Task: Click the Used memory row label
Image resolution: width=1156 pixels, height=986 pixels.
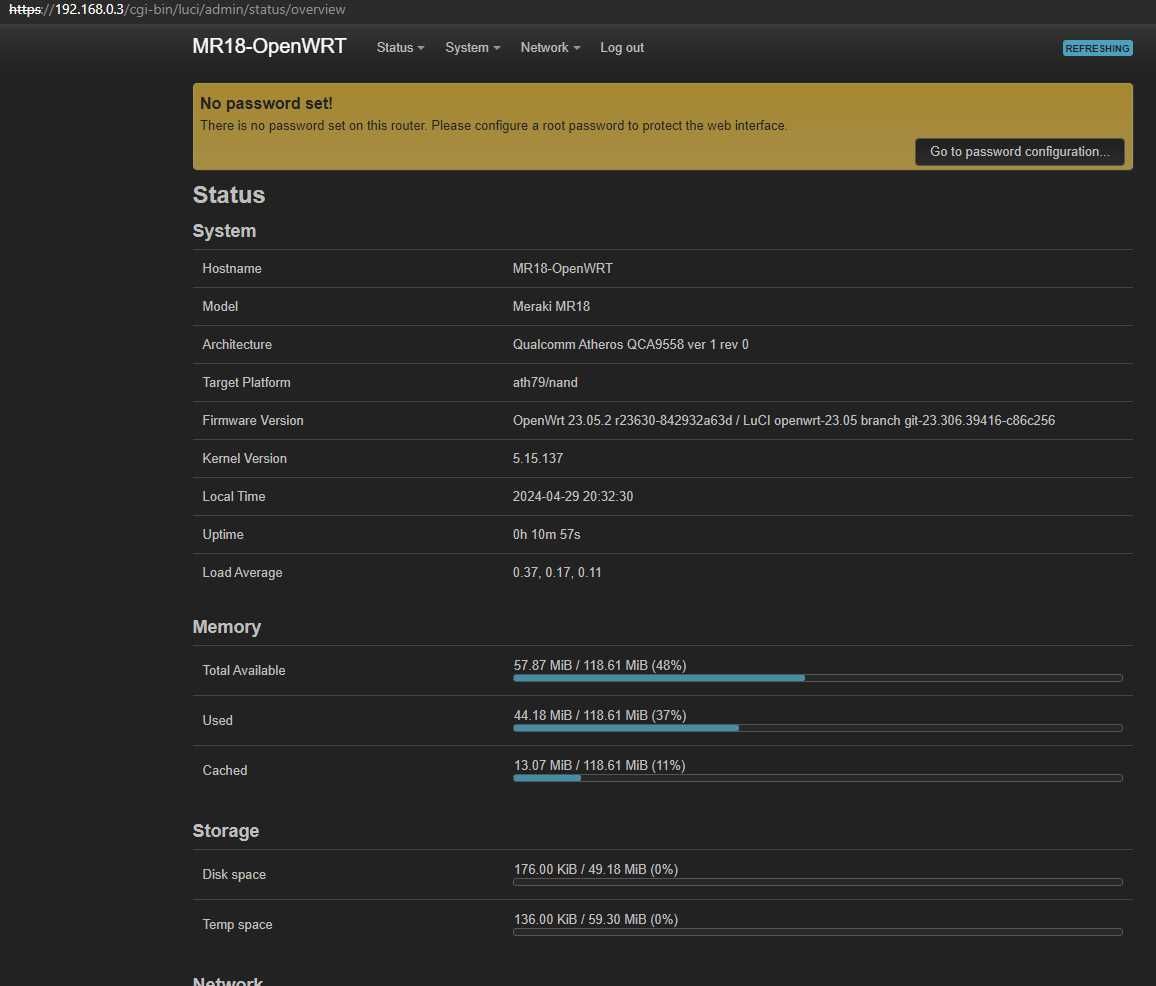Action: 217,721
